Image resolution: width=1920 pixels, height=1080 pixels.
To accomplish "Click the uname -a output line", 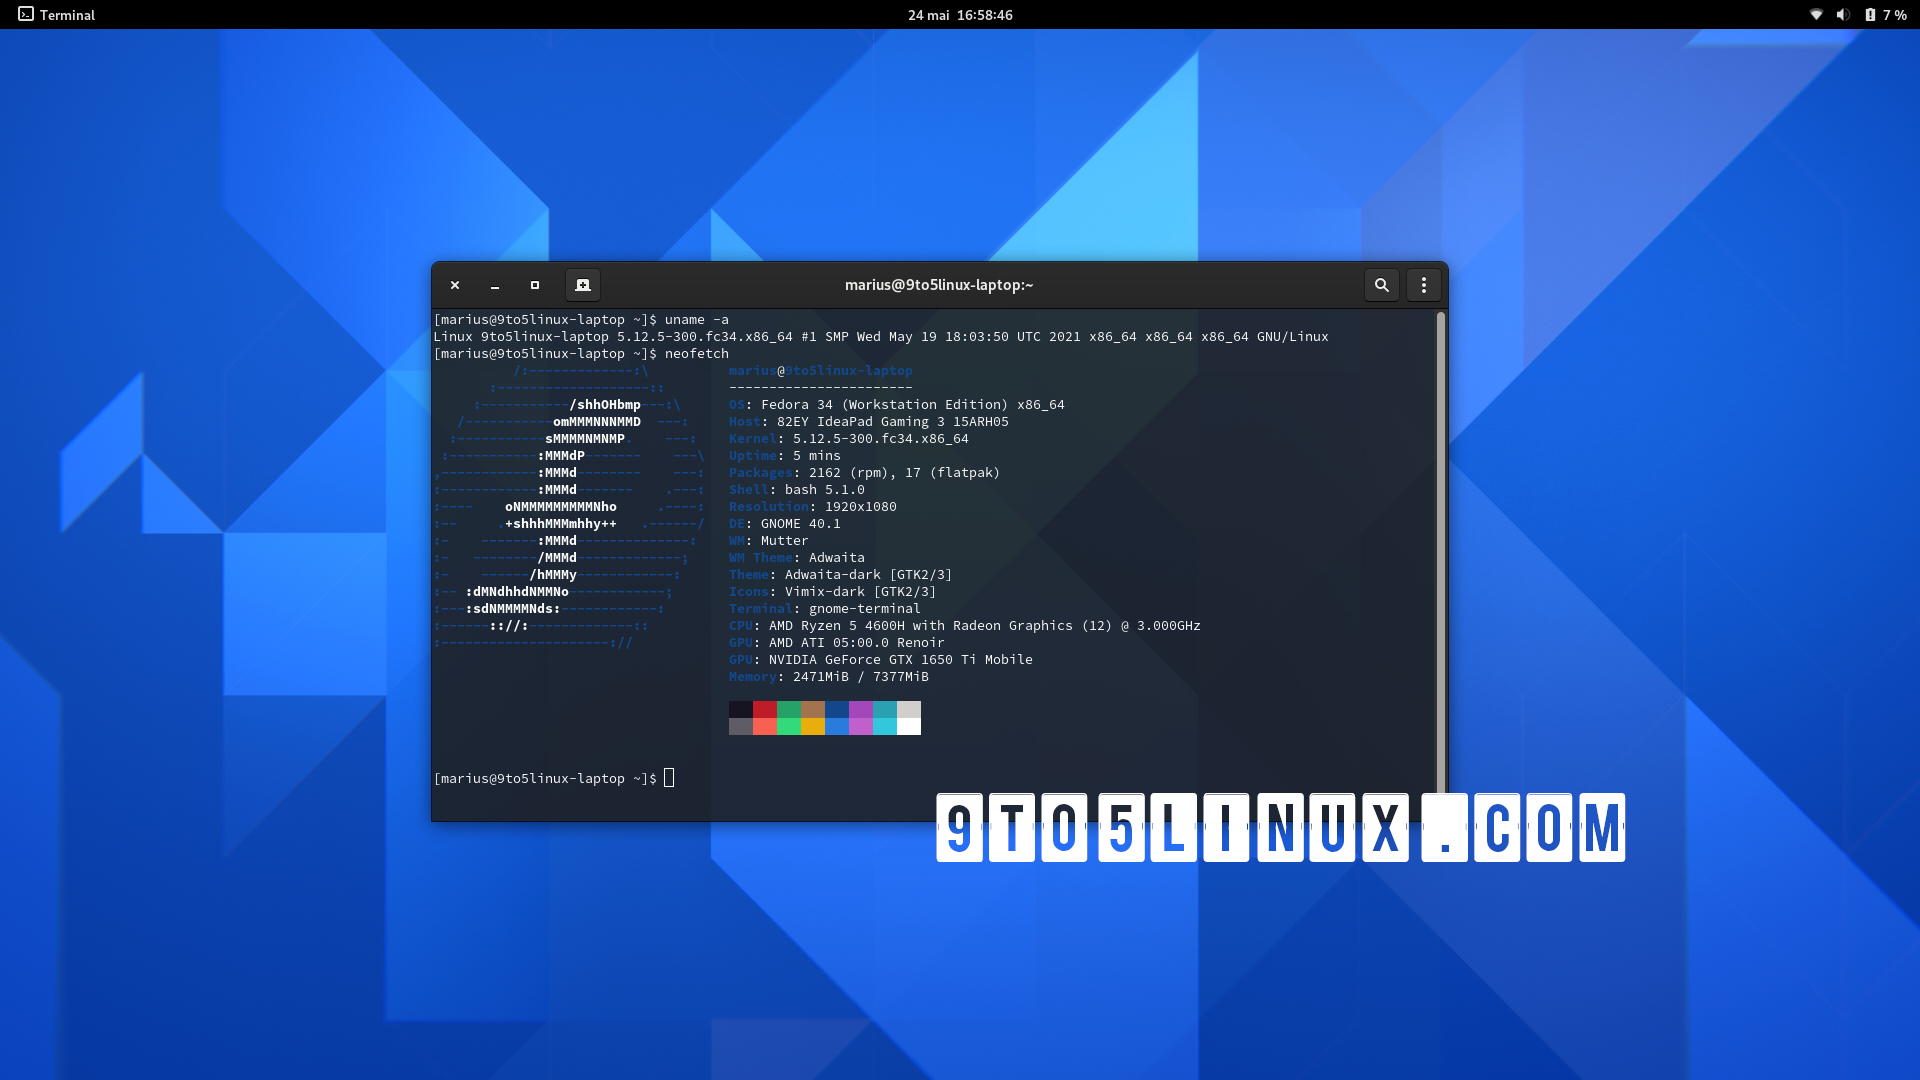I will tap(880, 337).
